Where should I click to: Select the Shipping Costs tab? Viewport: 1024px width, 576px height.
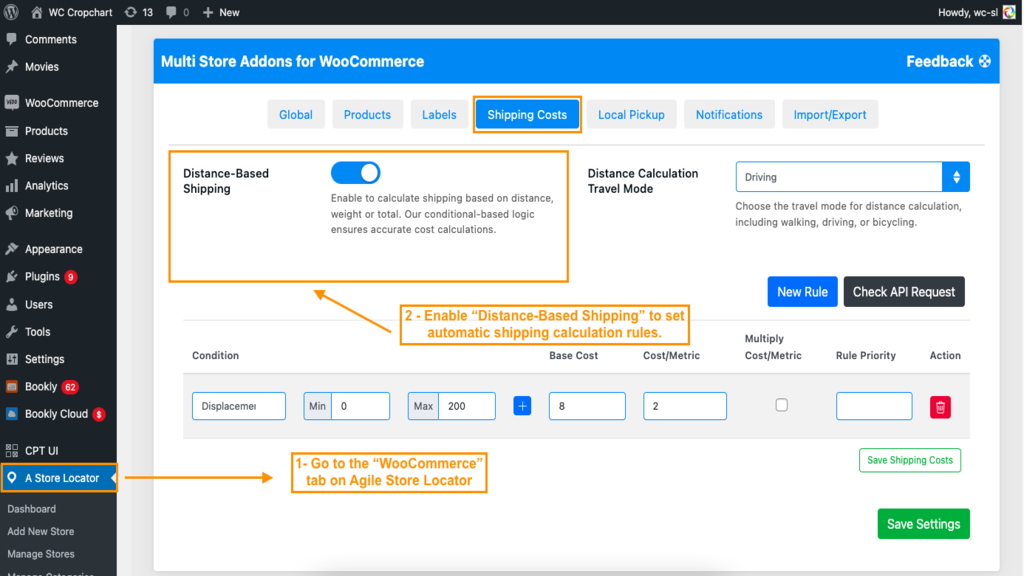click(527, 115)
